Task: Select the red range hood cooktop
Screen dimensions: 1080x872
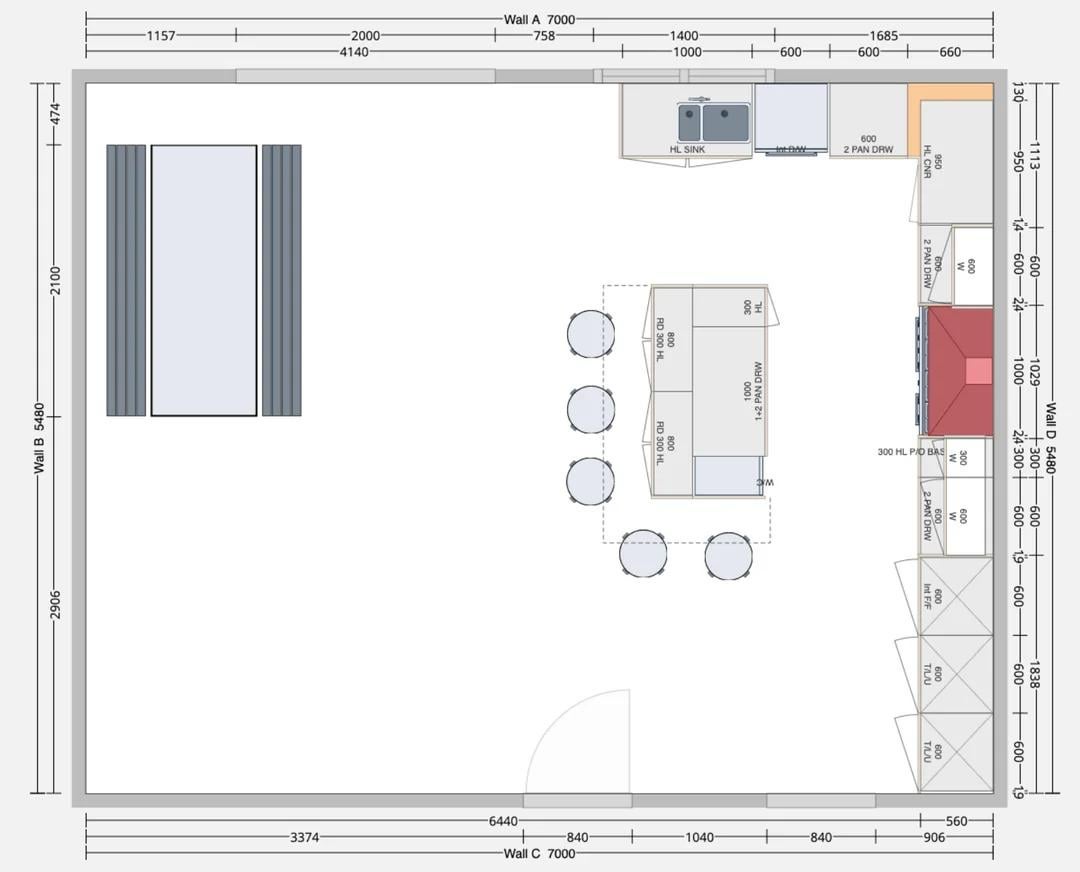Action: click(x=959, y=372)
